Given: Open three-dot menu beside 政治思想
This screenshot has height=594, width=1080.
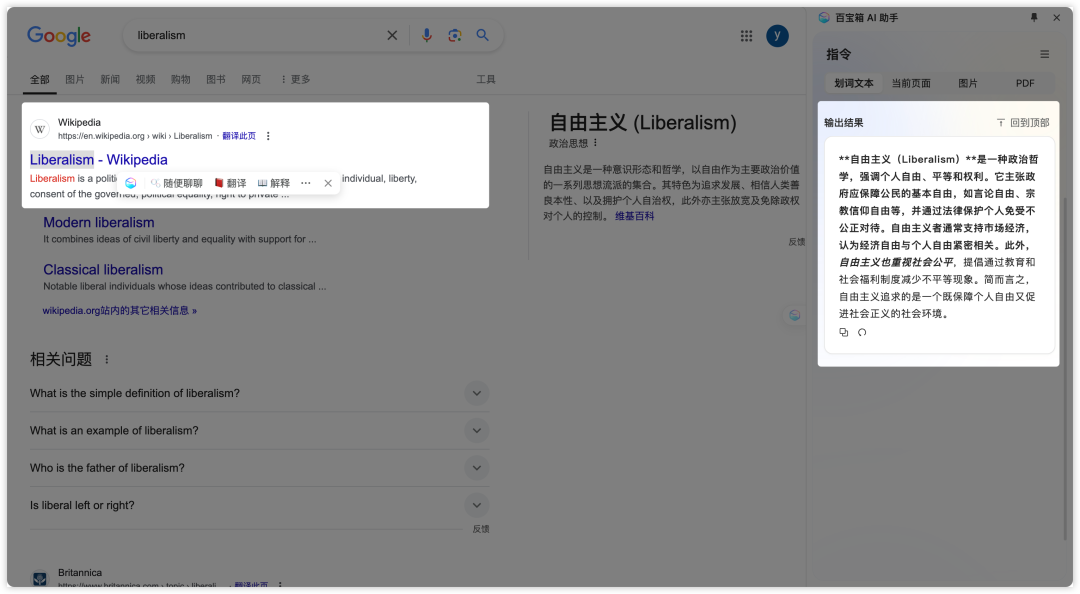Looking at the screenshot, I should click(x=595, y=143).
